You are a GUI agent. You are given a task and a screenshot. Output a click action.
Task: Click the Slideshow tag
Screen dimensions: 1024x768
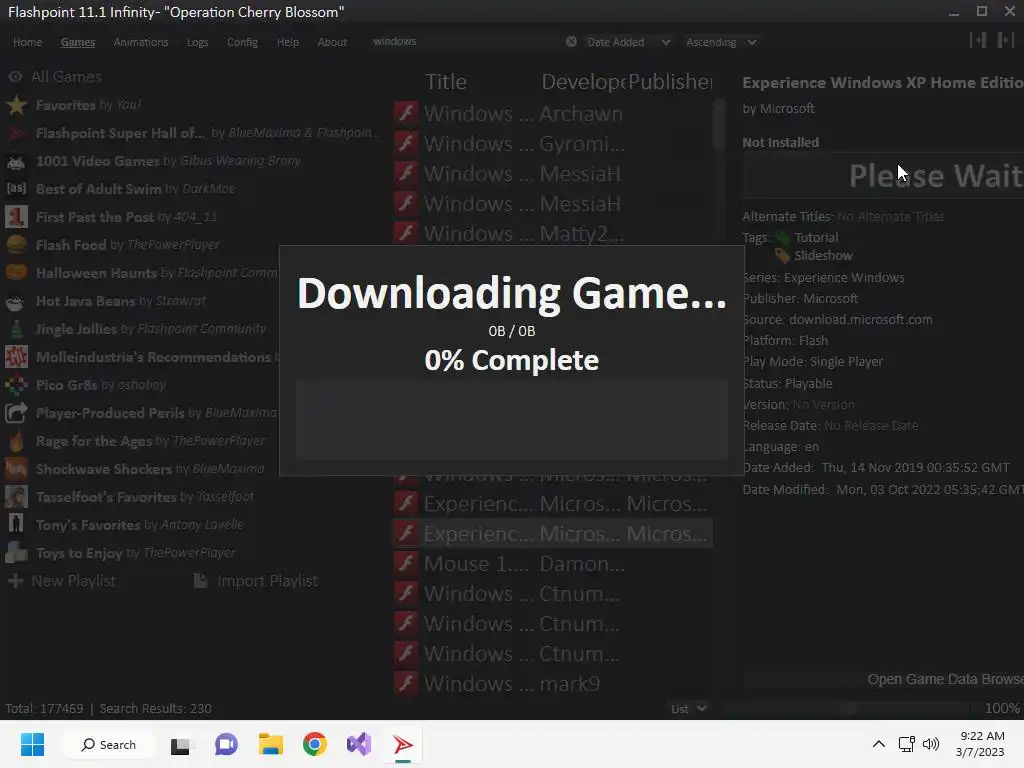click(x=823, y=255)
